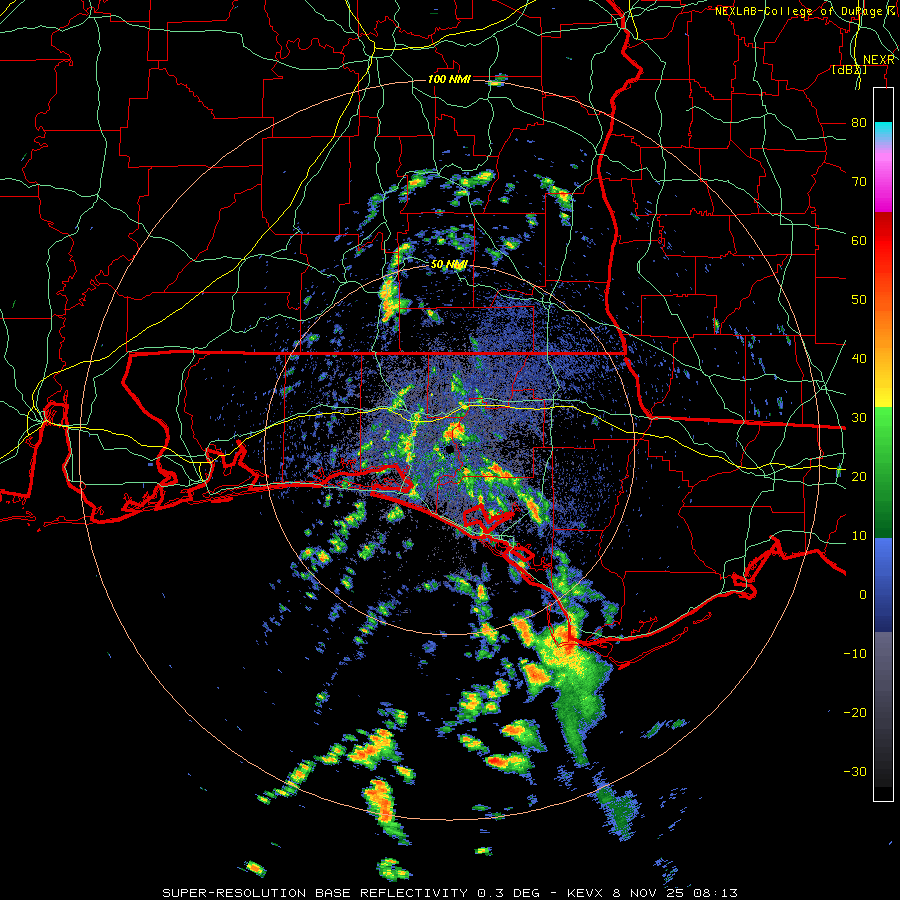Click the 60 dBZ scale value
Image resolution: width=900 pixels, height=900 pixels.
click(x=859, y=240)
